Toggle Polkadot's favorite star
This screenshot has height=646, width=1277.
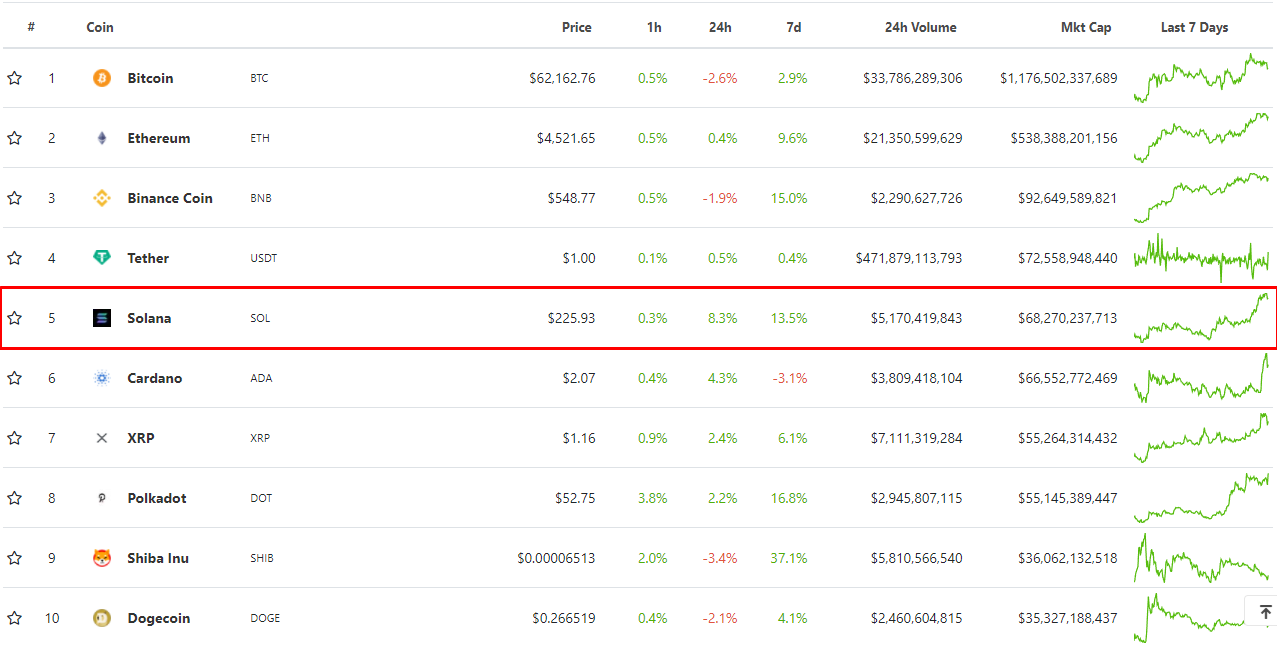(14, 498)
